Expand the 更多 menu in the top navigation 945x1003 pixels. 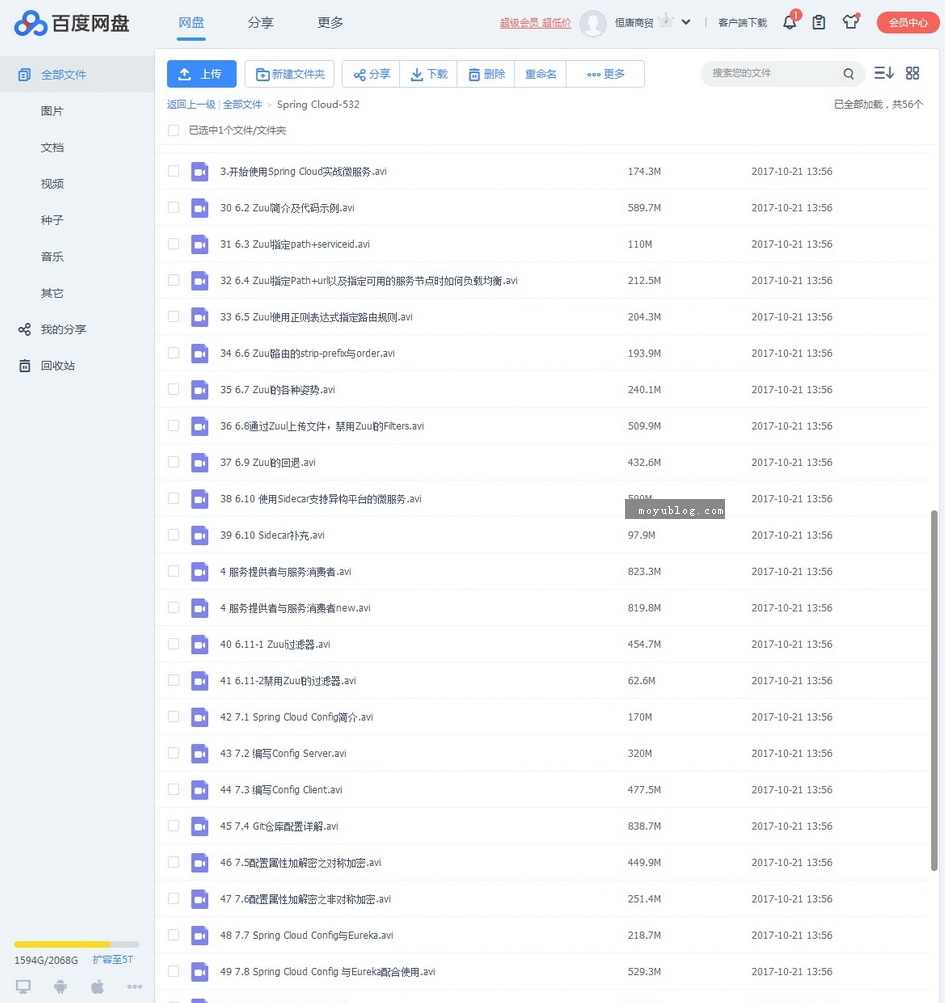[x=330, y=22]
